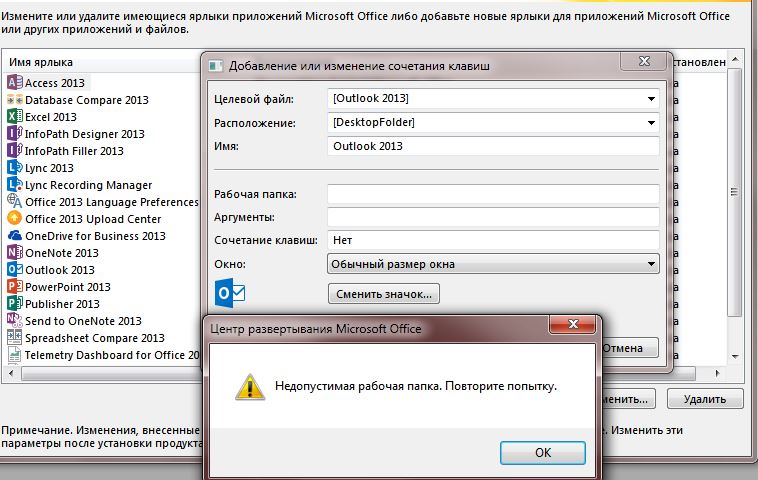Select the Lync 2013 icon
Screen dimensions: 758x480
click(x=14, y=168)
